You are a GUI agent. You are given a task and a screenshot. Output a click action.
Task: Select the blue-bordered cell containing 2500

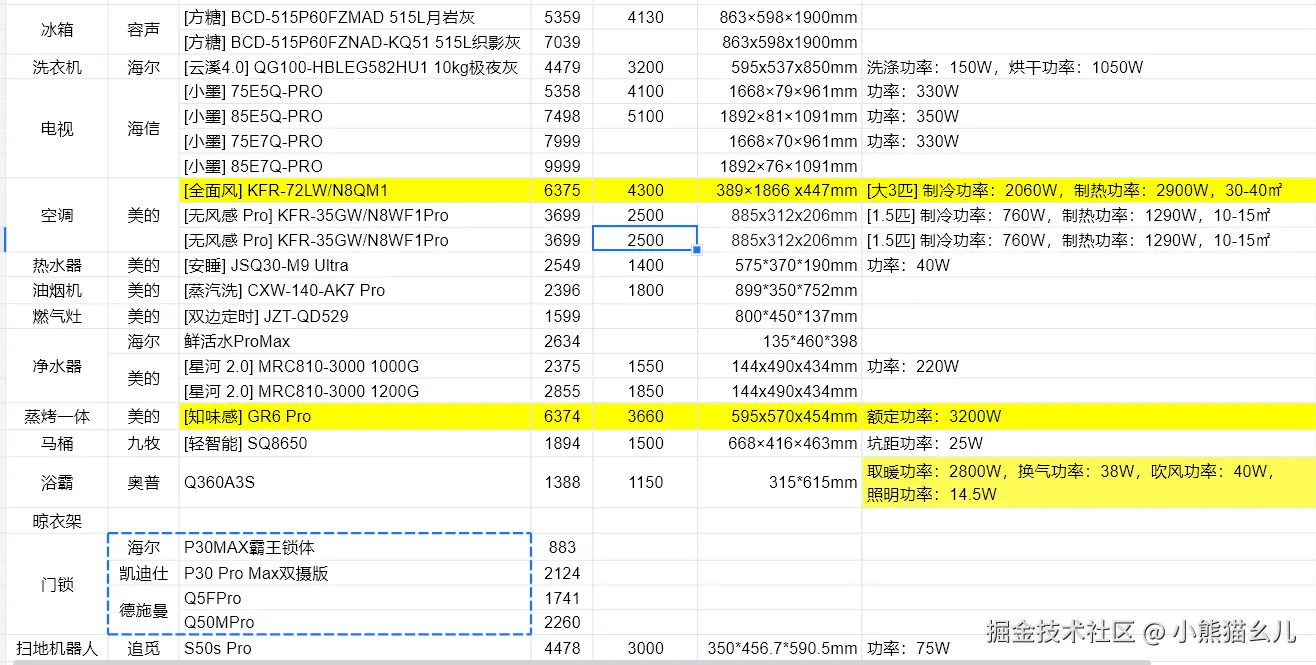coord(645,240)
